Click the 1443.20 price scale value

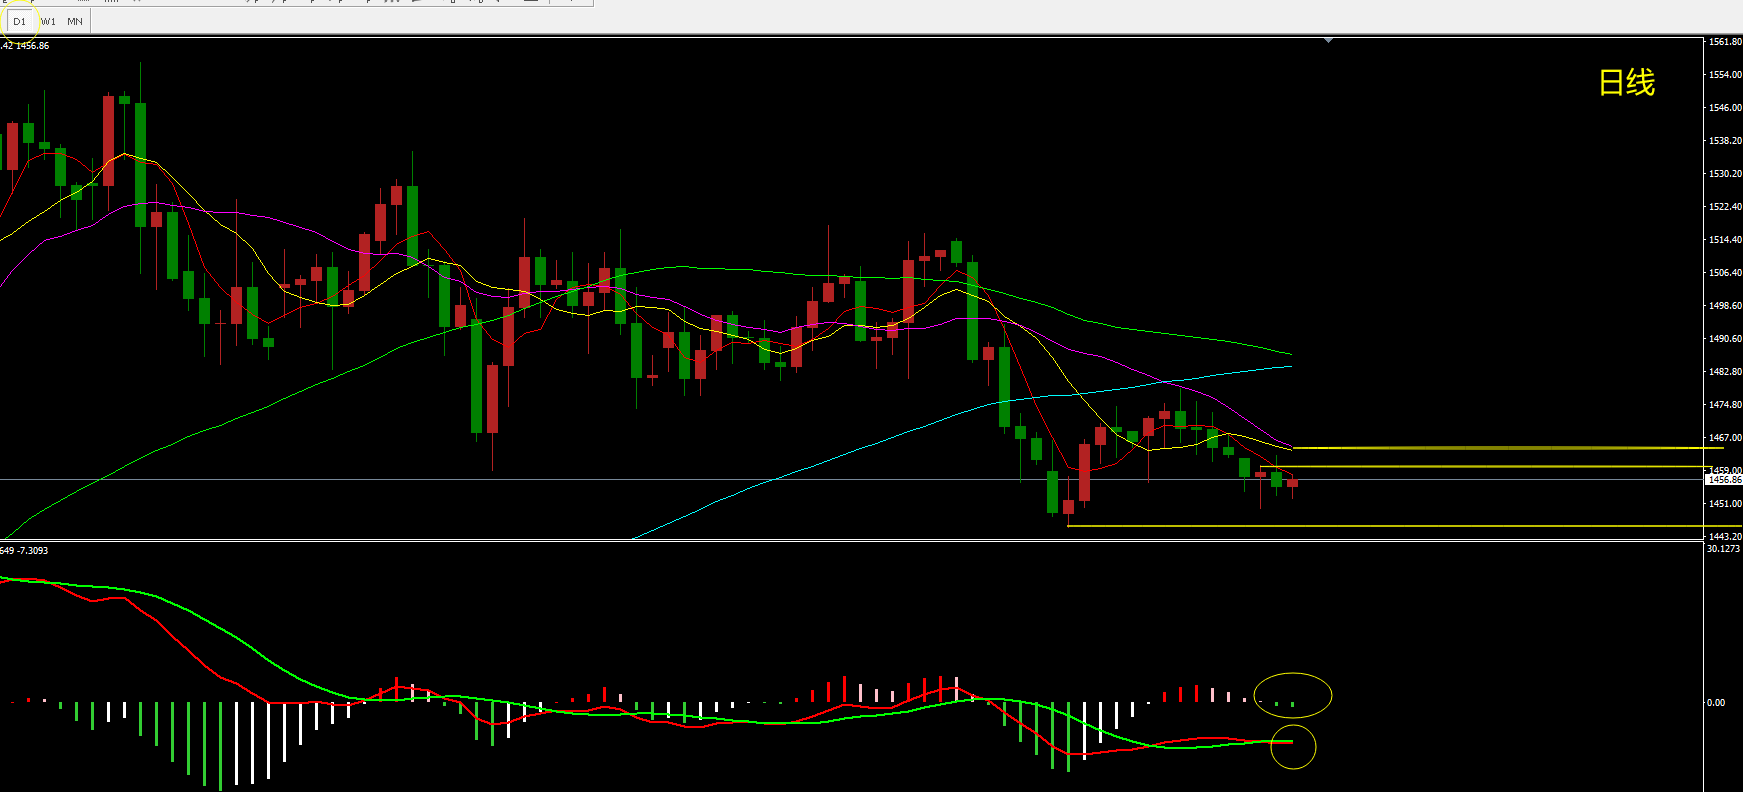click(1725, 537)
